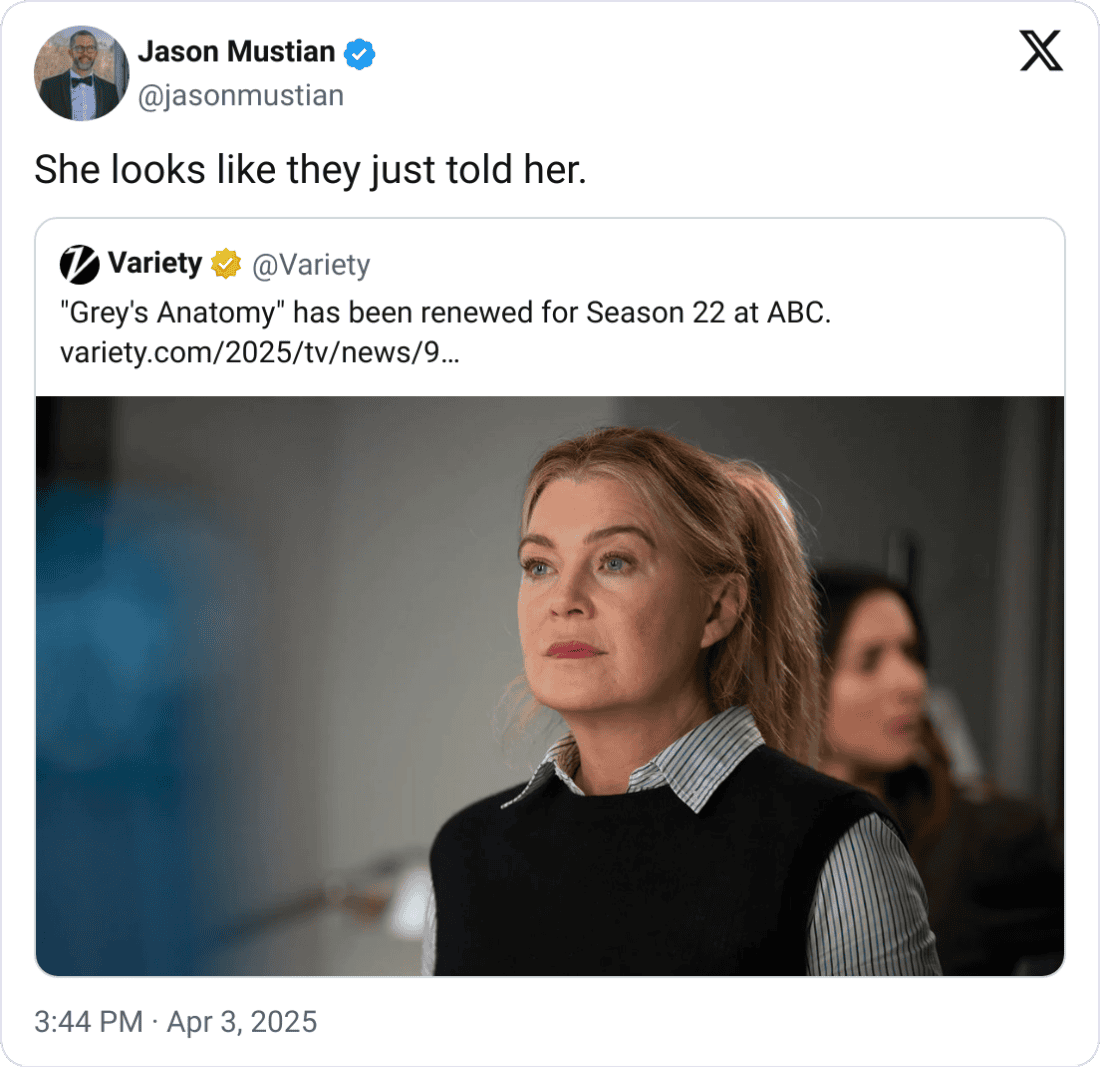
Task: Open Jason Mustian's profile picture
Action: click(84, 73)
